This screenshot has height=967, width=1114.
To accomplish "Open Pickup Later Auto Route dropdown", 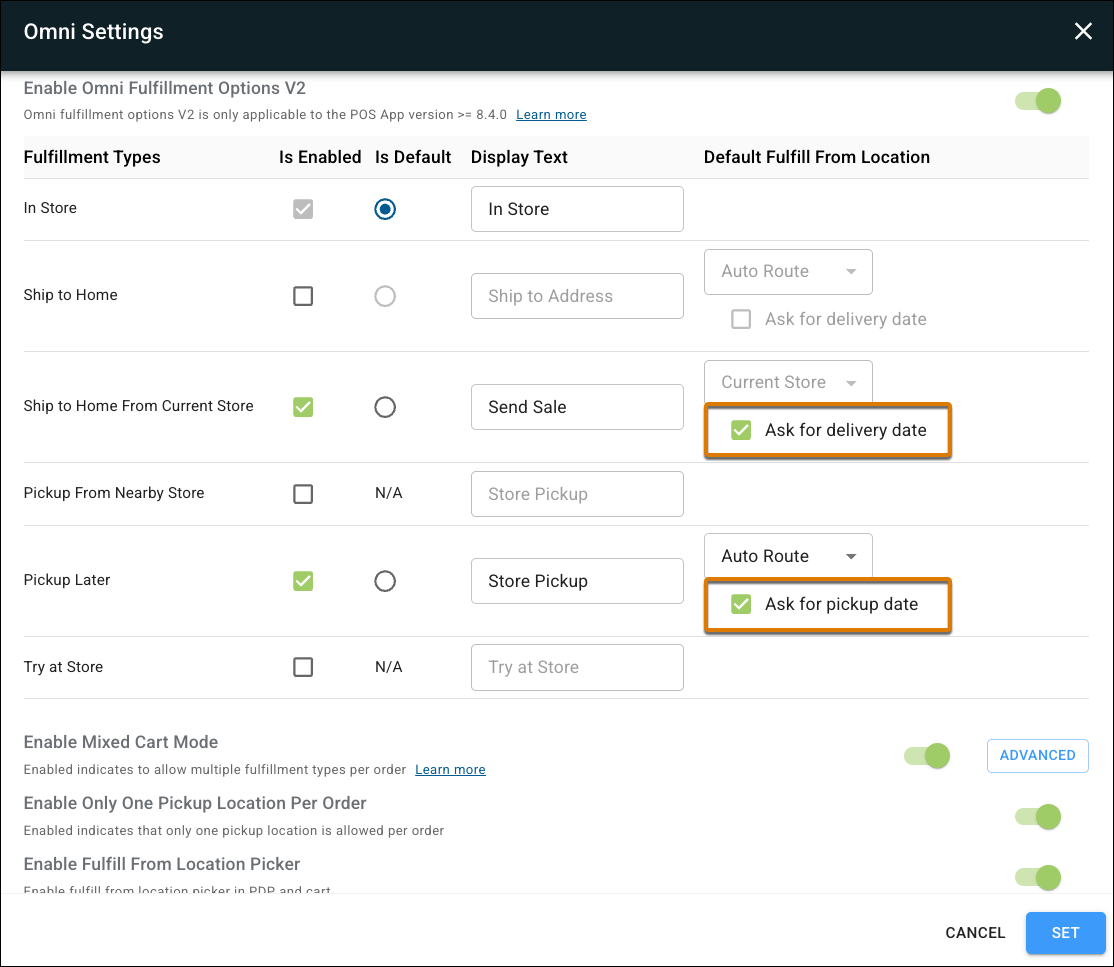I will 788,556.
